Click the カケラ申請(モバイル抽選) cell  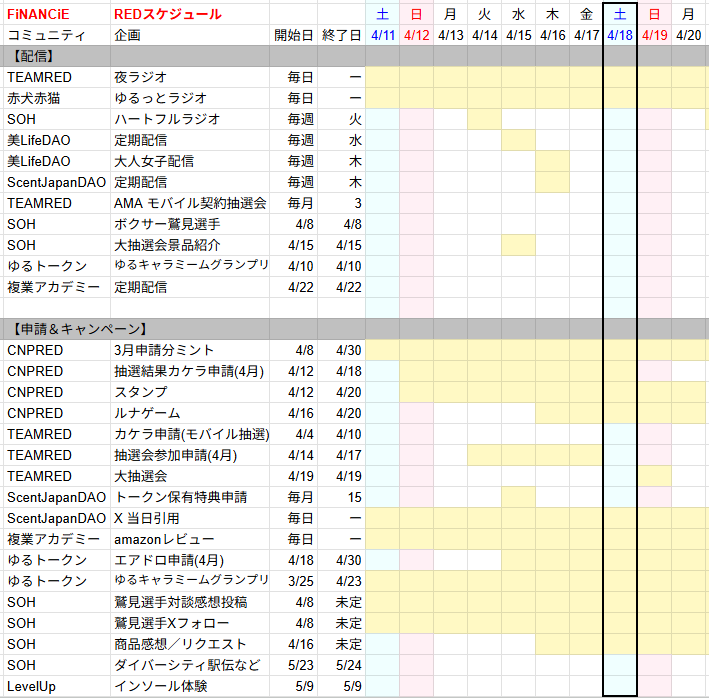click(190, 434)
